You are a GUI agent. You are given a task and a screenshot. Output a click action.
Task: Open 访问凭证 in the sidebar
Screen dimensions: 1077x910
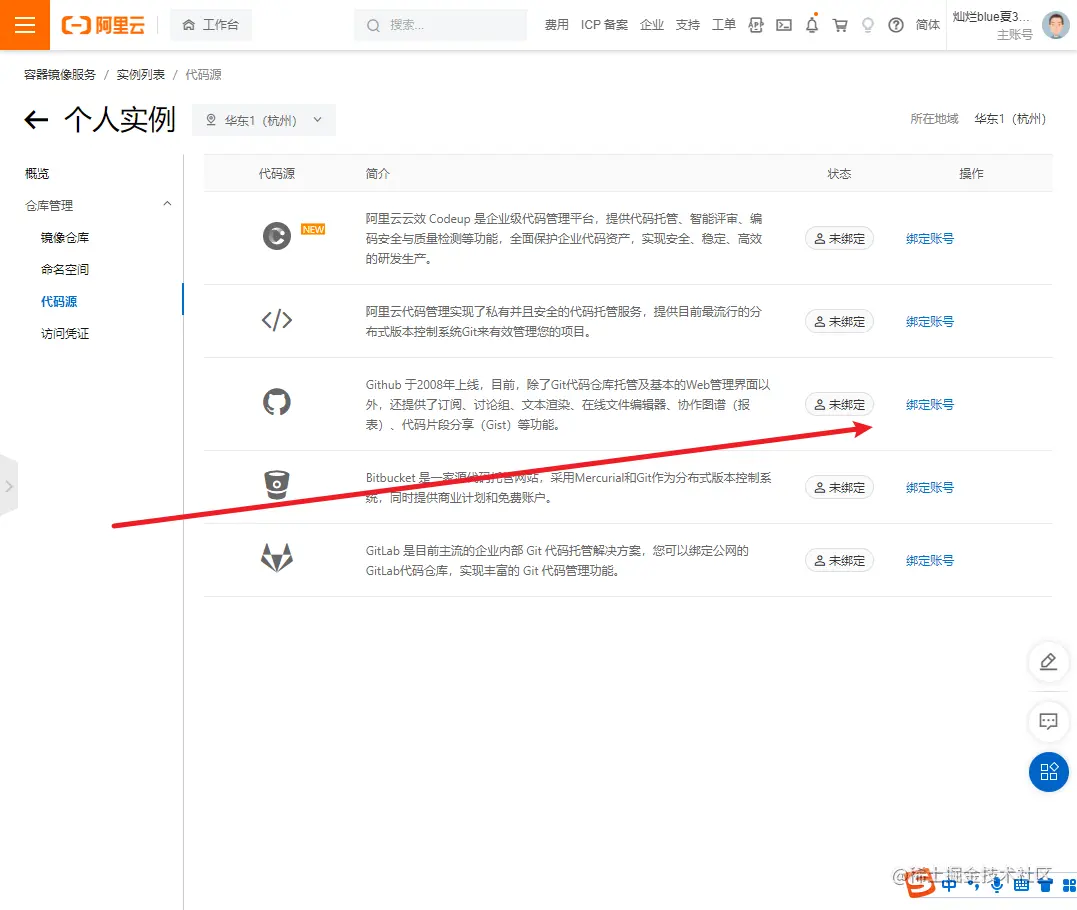pos(65,334)
